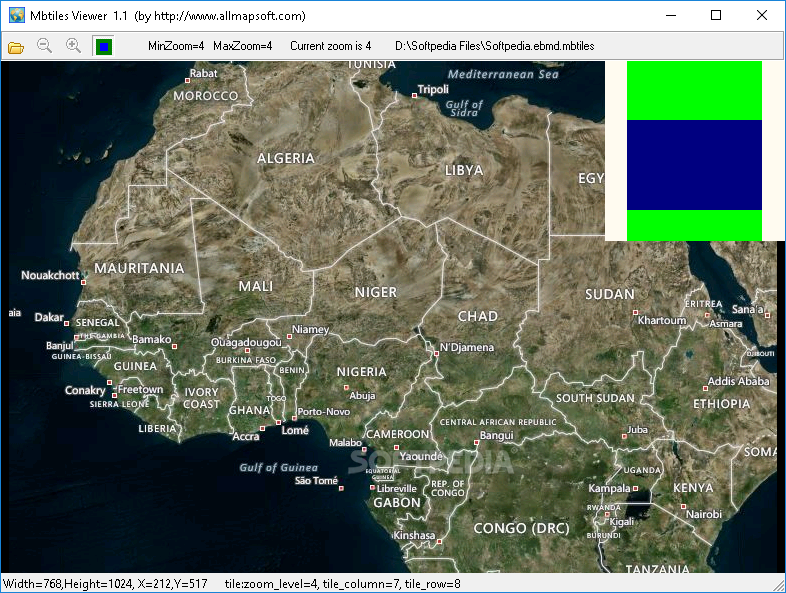This screenshot has height=593, width=786.
Task: Click the ALGERIA label on the map
Action: (286, 158)
